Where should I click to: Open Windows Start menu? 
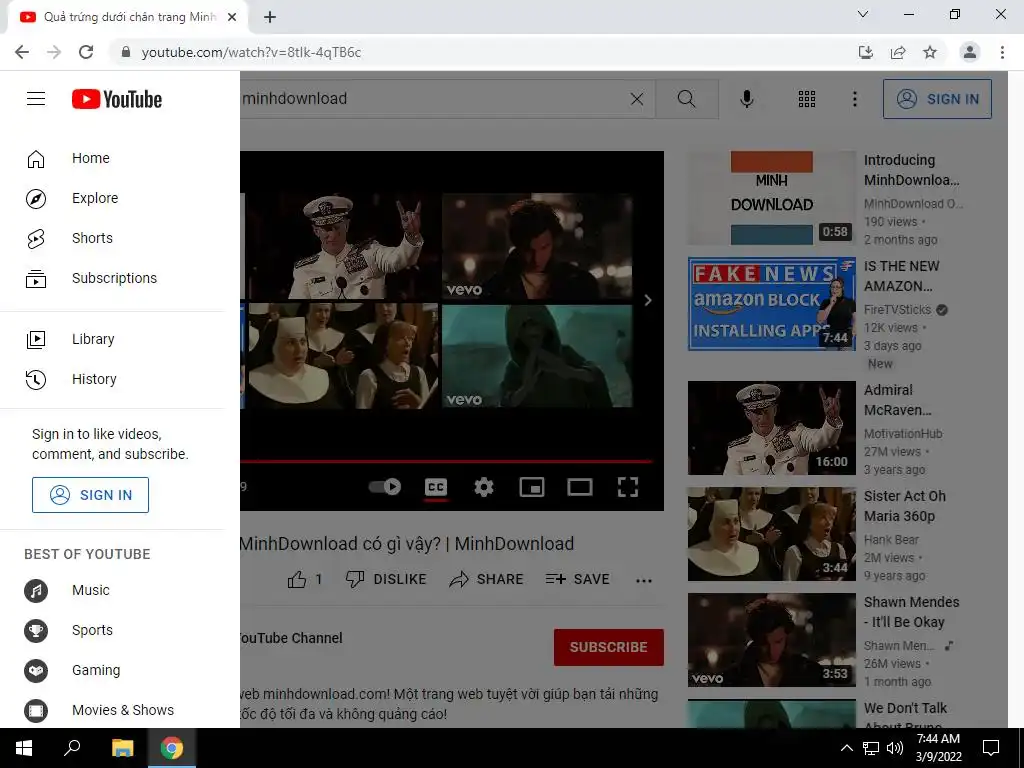pyautogui.click(x=24, y=748)
